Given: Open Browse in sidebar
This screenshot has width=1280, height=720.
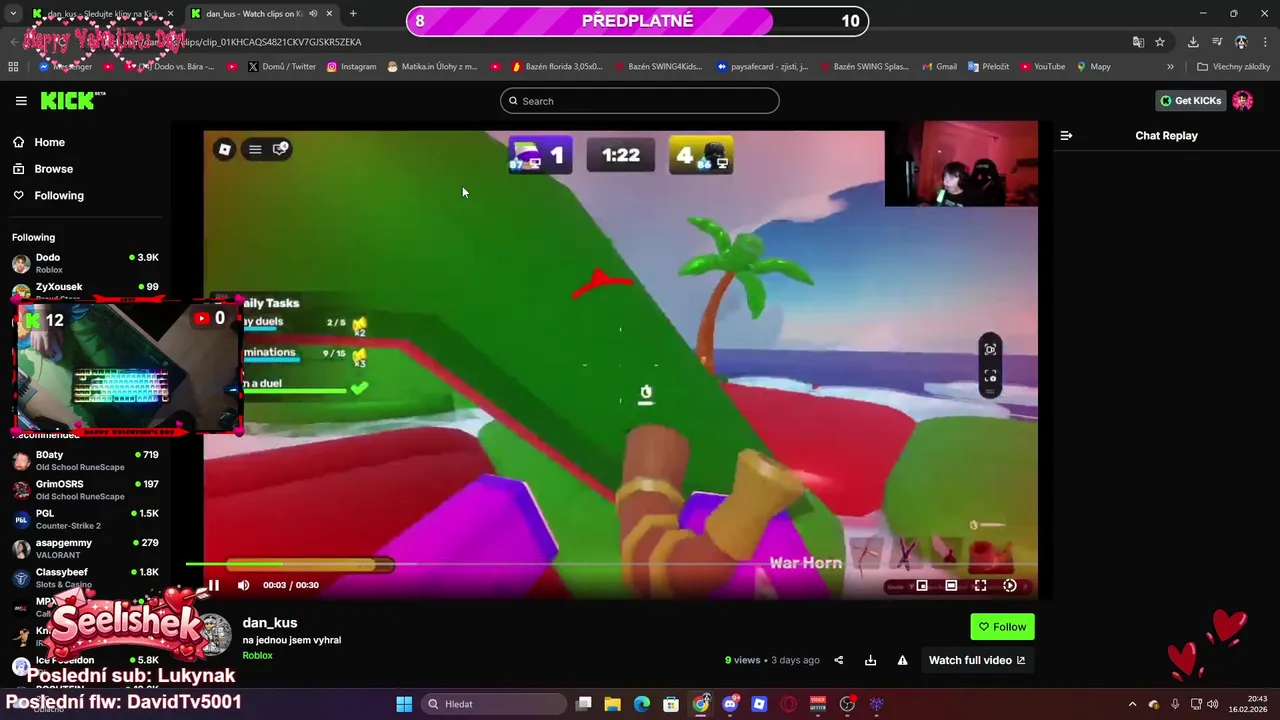Looking at the screenshot, I should 54,169.
